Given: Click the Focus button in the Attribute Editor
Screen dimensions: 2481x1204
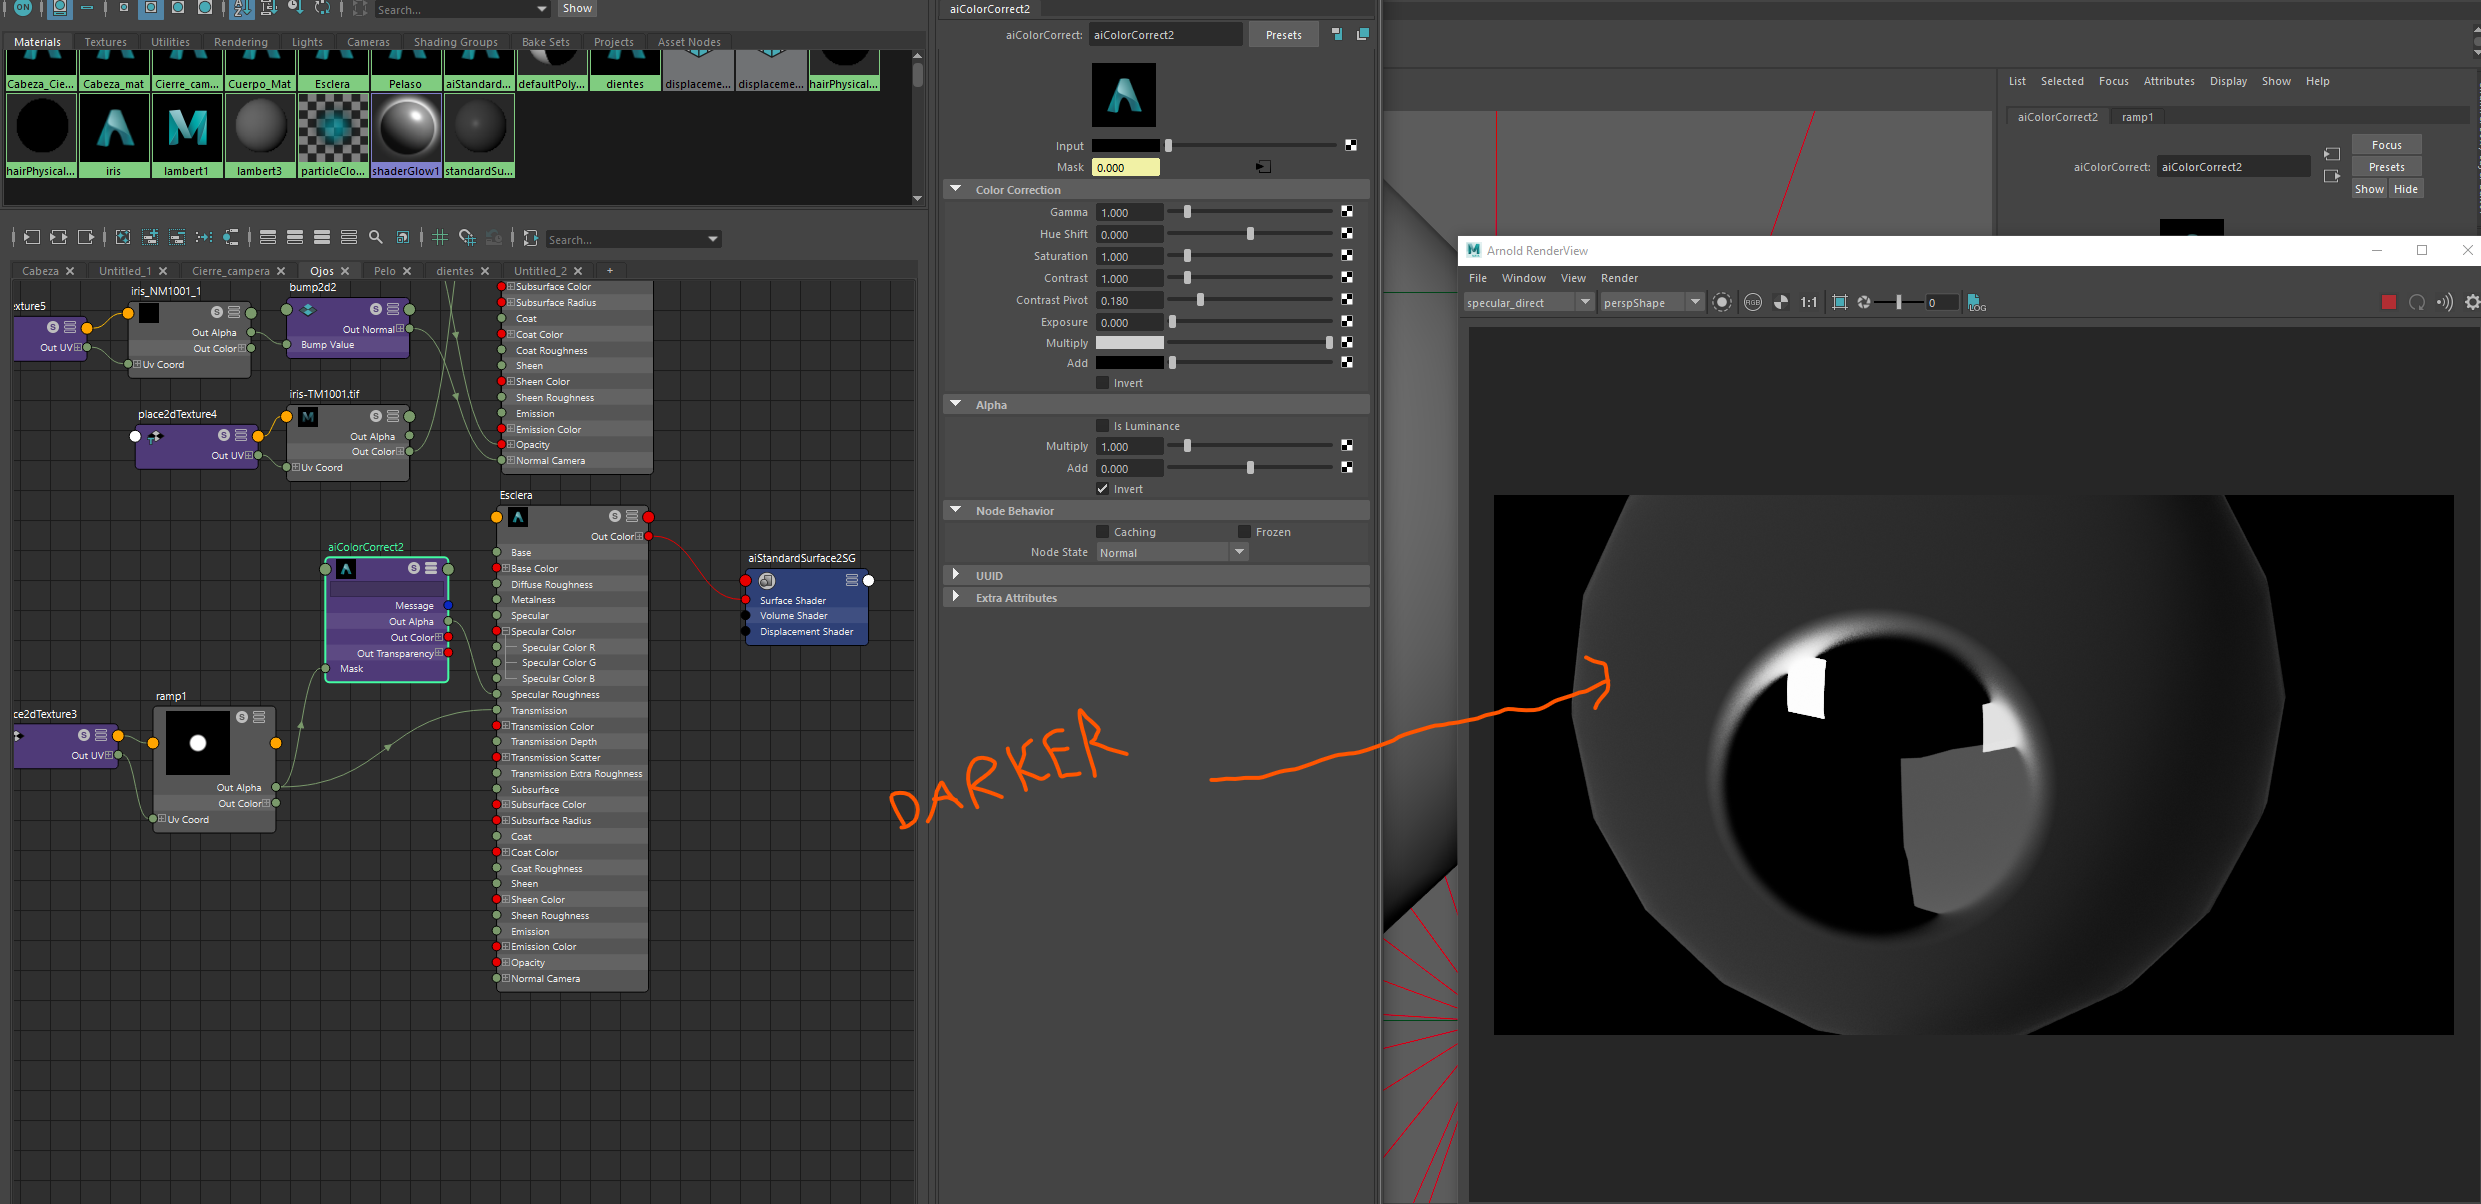Looking at the screenshot, I should point(2386,144).
